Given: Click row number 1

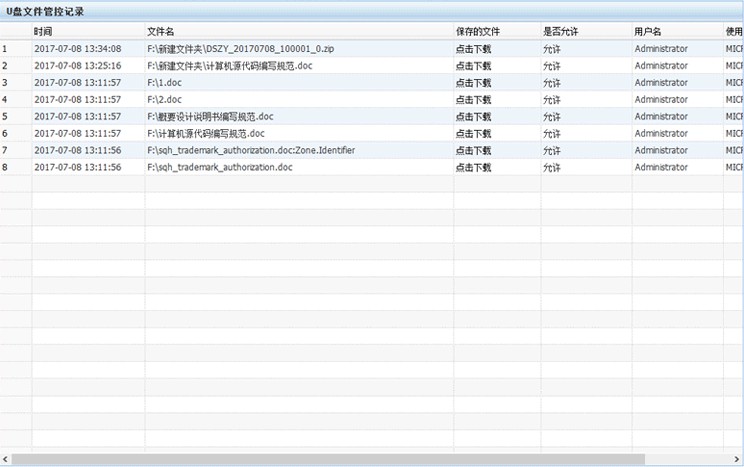Looking at the screenshot, I should pos(5,49).
